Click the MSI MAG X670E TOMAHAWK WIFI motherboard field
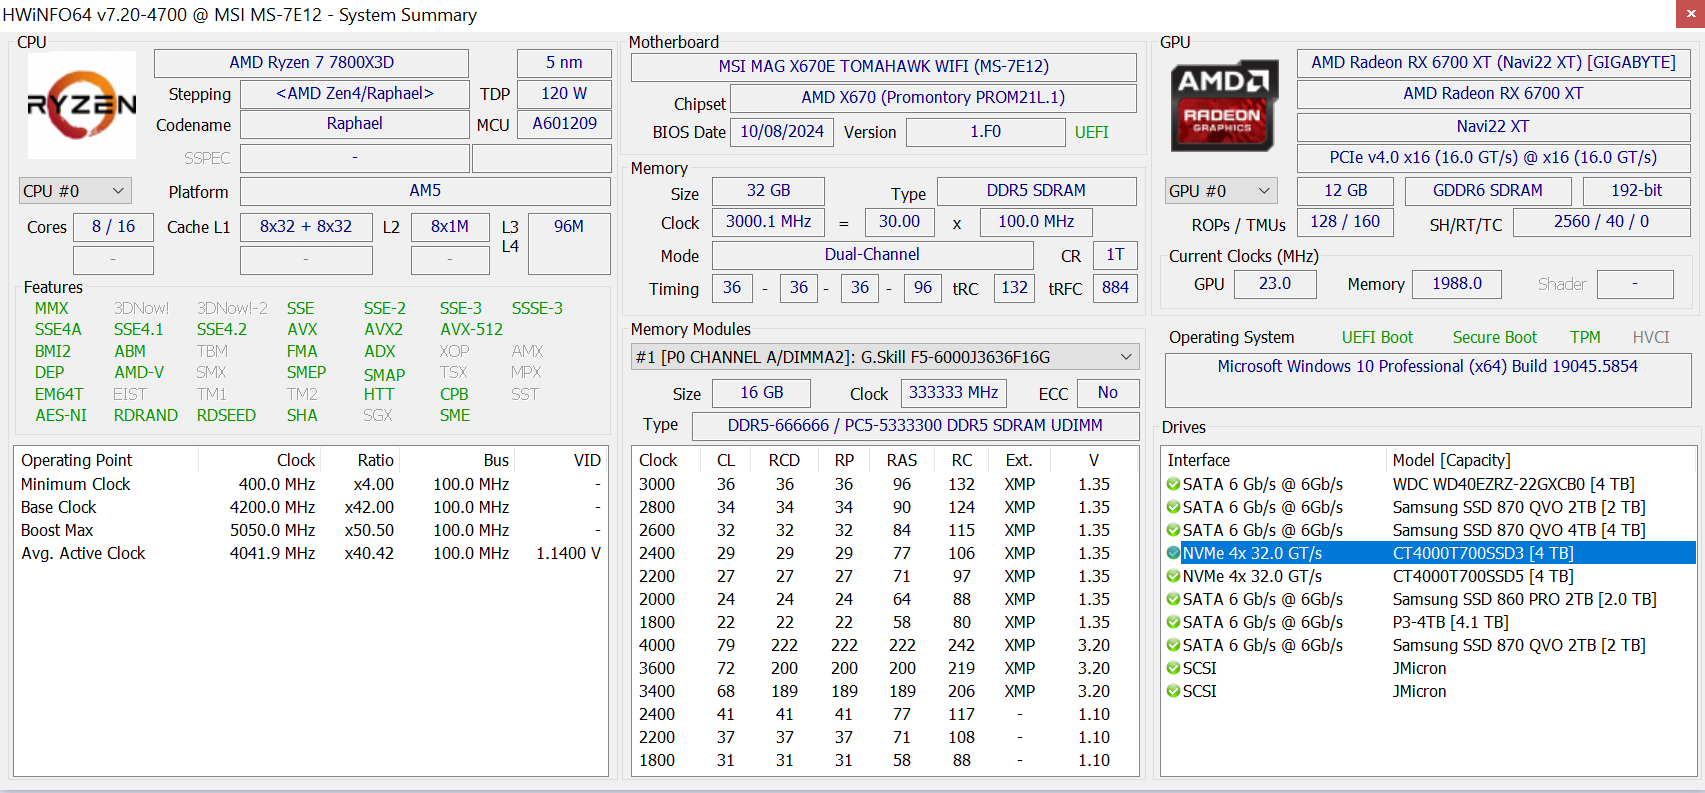 tap(884, 67)
